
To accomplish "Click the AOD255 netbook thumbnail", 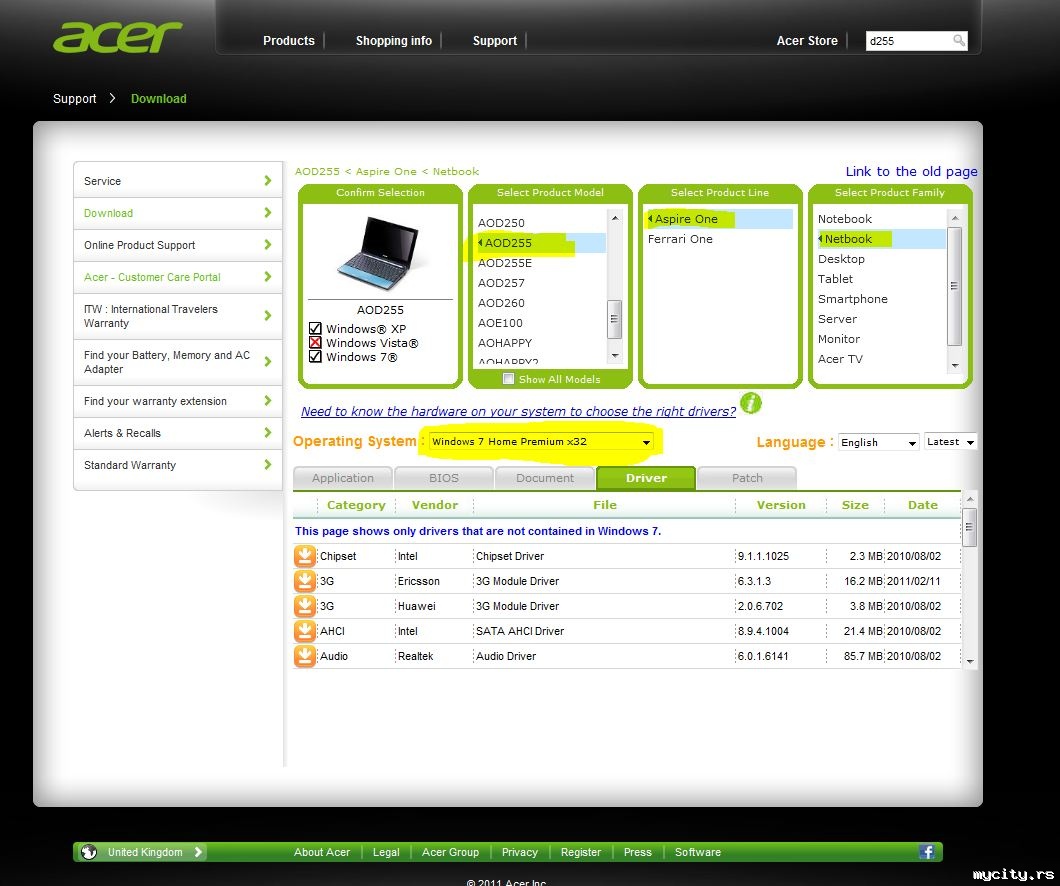I will pos(379,253).
